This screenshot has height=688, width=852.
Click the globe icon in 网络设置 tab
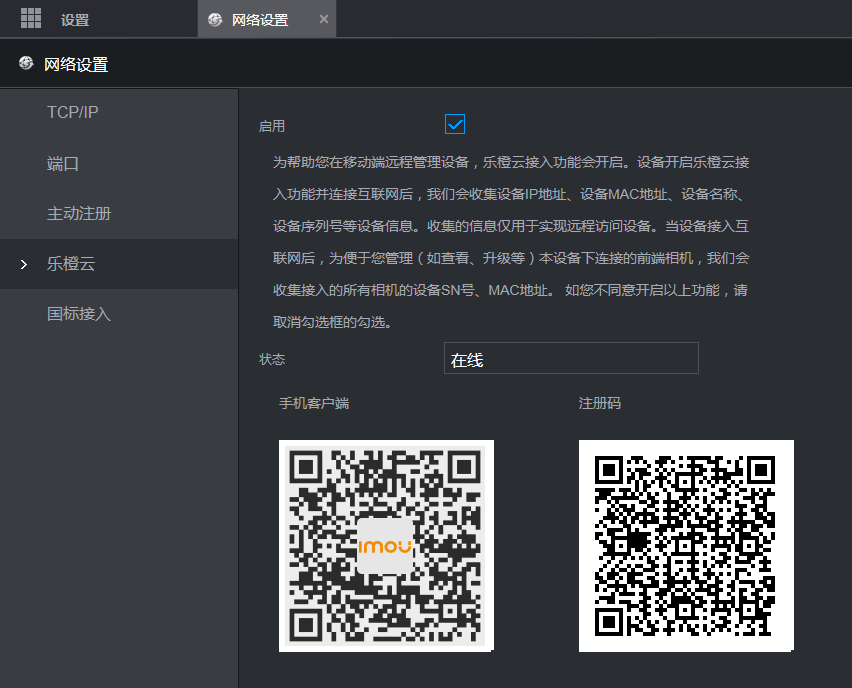[214, 20]
